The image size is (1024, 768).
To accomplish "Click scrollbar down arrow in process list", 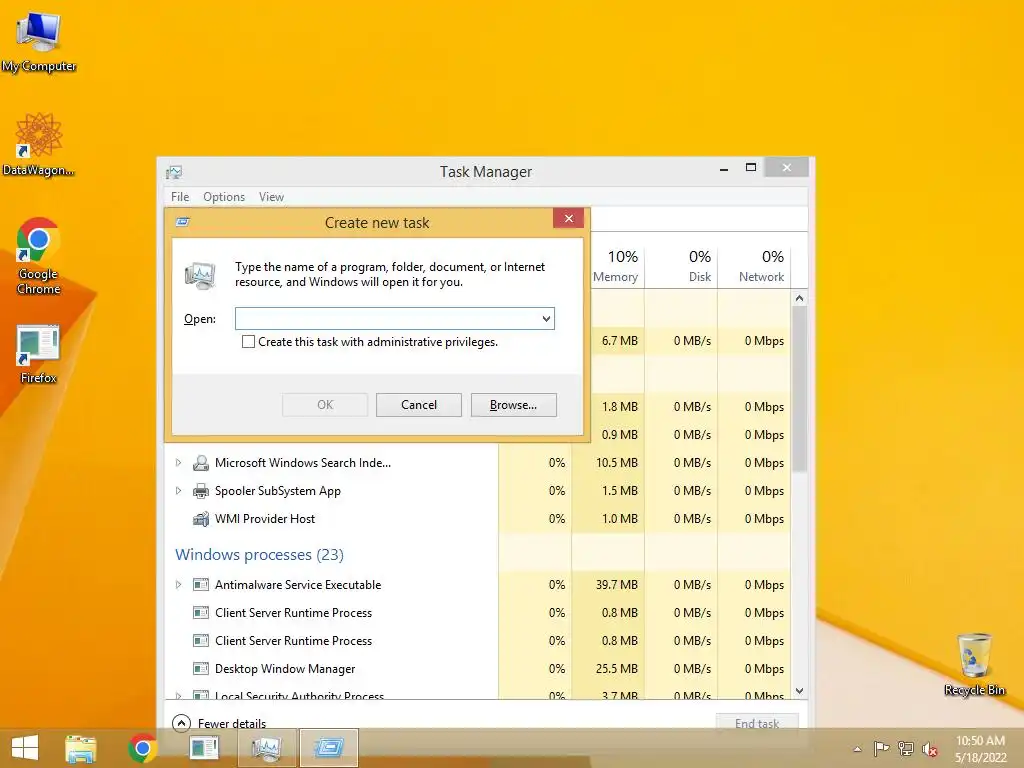I will (799, 691).
